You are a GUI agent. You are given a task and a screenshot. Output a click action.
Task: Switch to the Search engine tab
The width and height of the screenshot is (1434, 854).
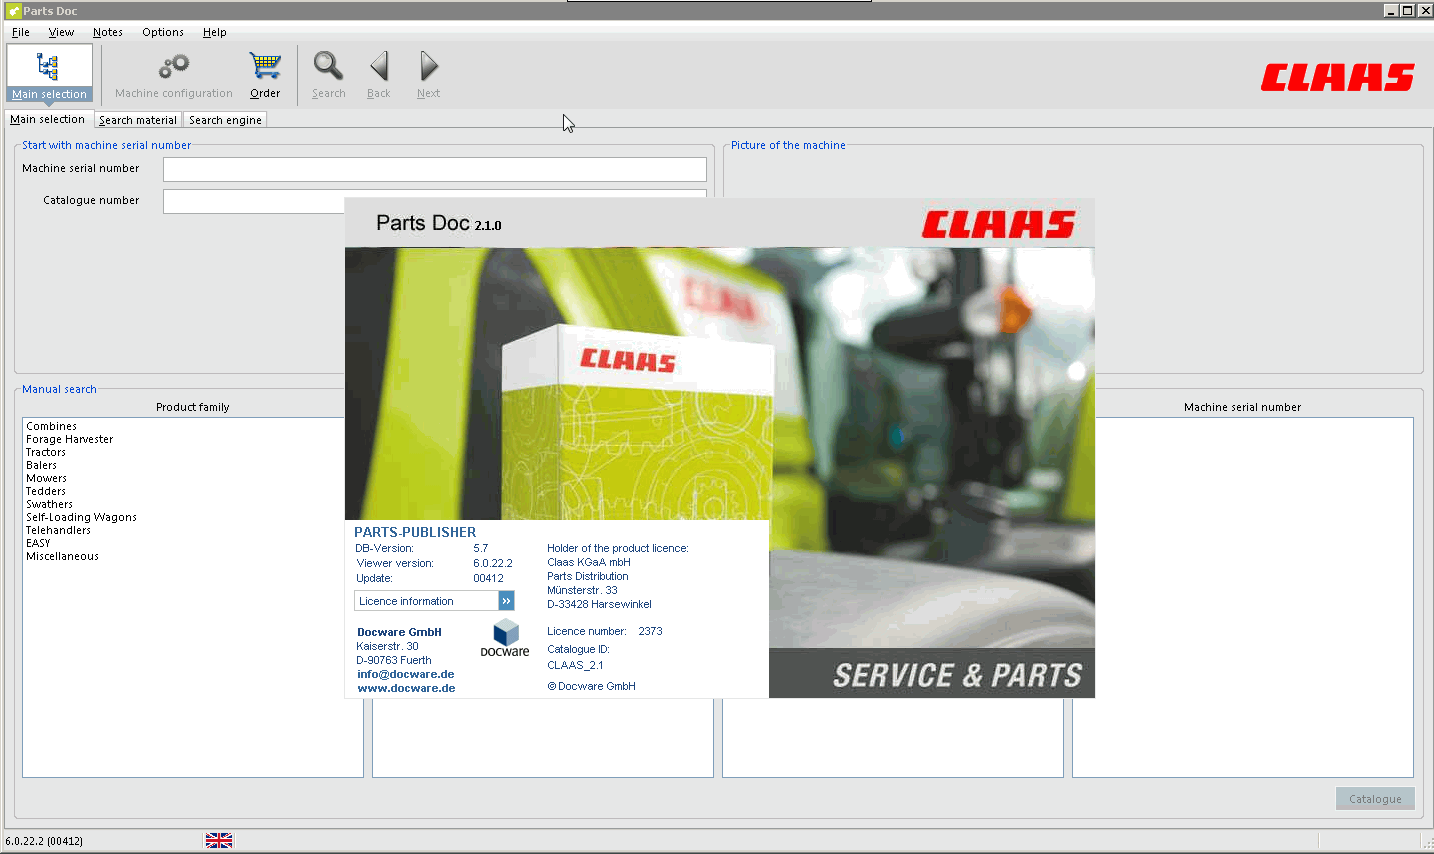click(224, 119)
